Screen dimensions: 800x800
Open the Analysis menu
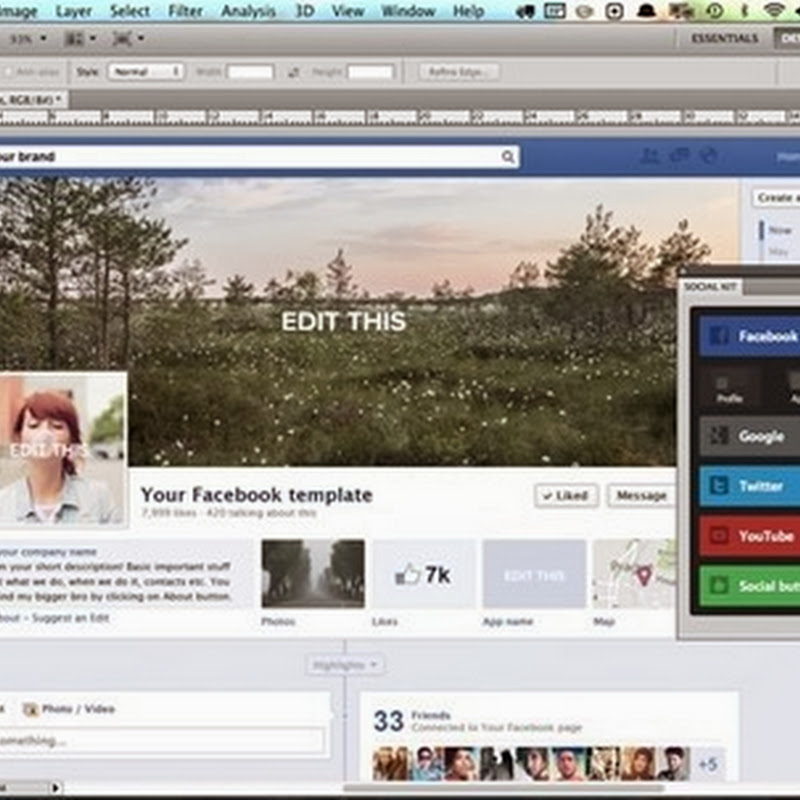click(248, 11)
